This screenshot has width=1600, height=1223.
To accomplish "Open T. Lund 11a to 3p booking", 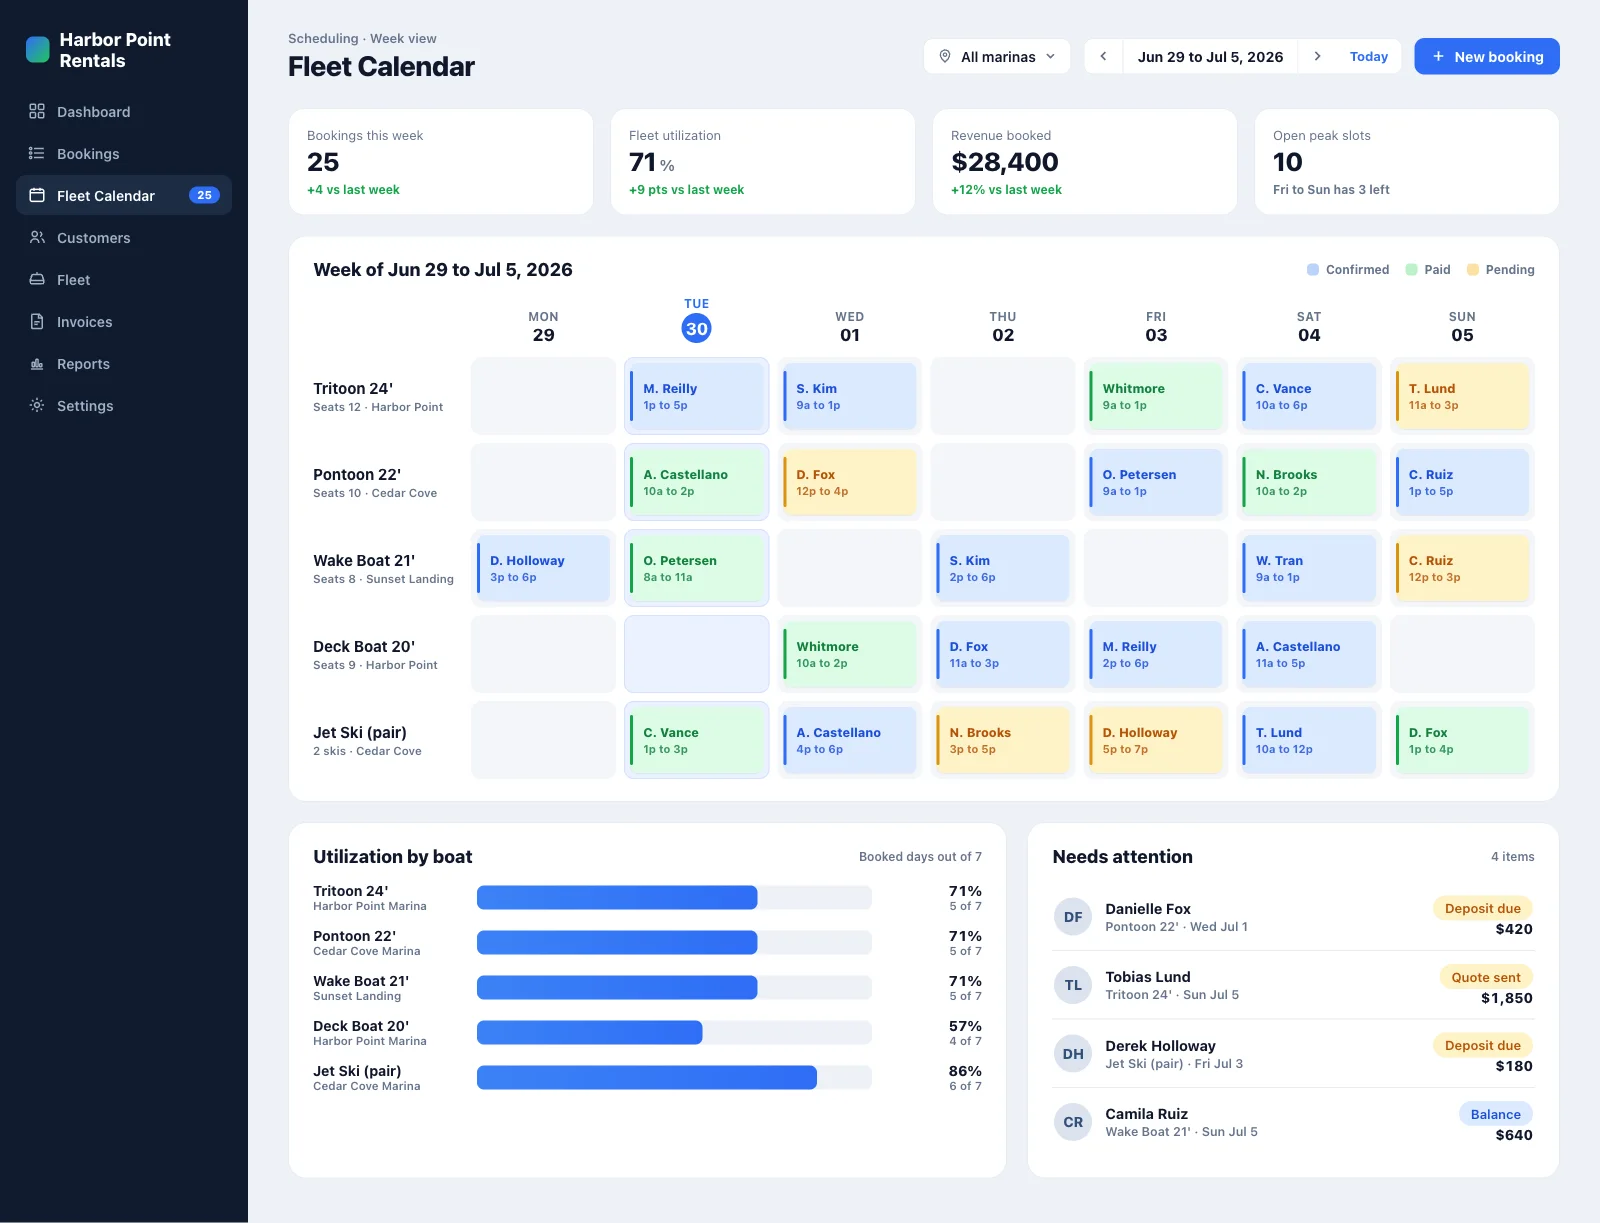I will click(x=1462, y=396).
